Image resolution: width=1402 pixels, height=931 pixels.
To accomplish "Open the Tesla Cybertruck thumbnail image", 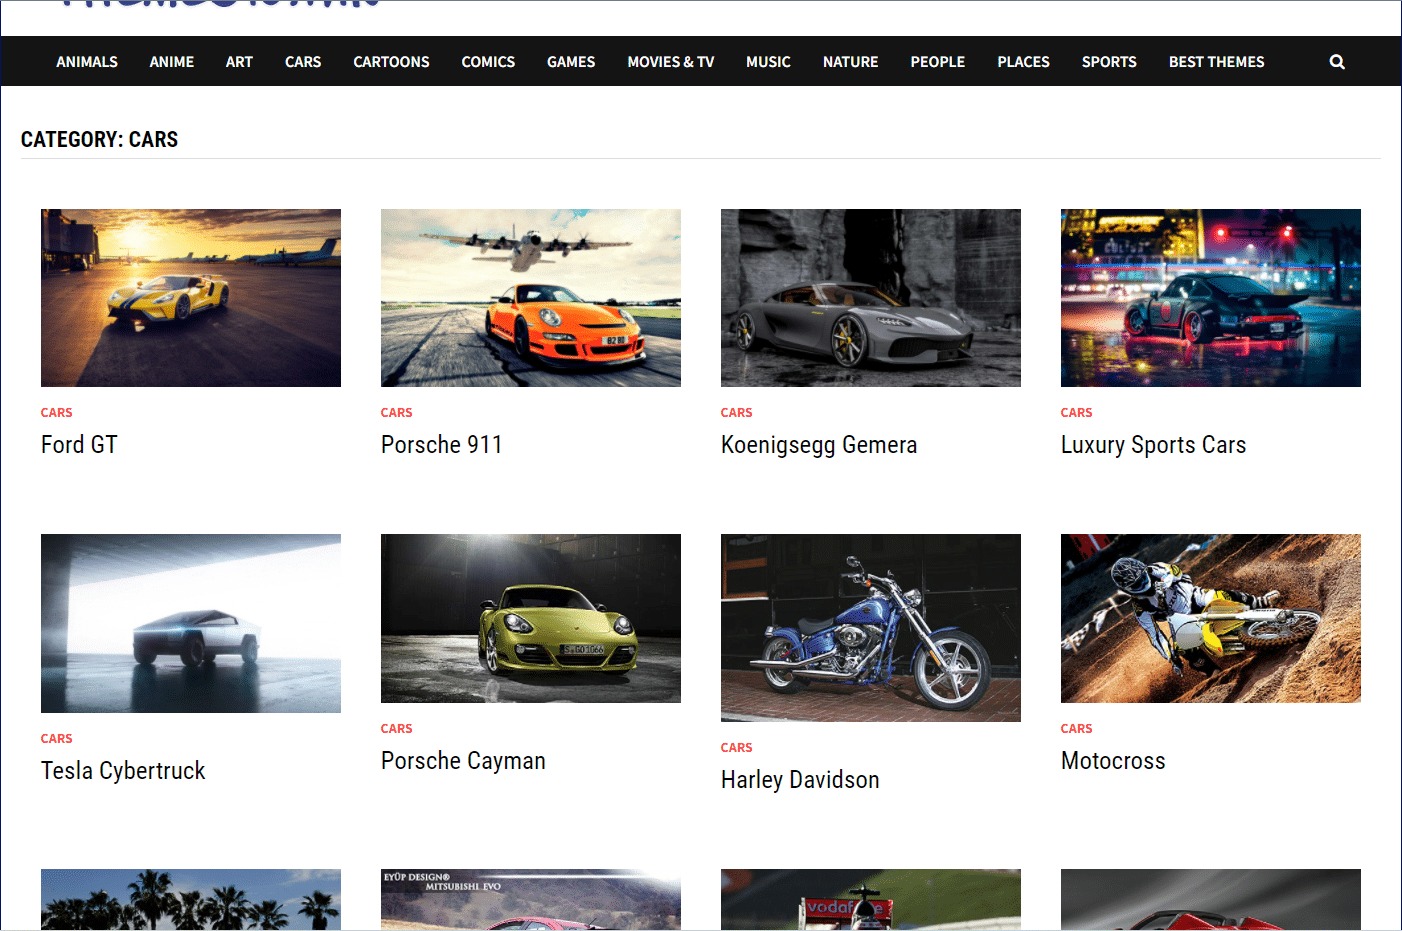I will pos(191,623).
